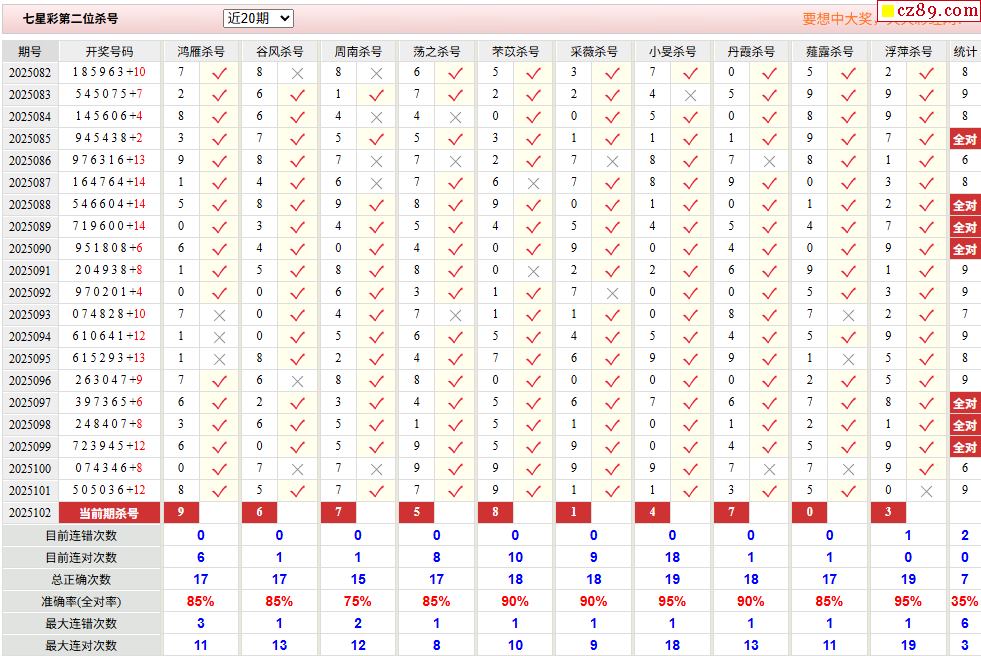Click the red 全对 badge in row 2025090
The image size is (981, 656).
(965, 249)
